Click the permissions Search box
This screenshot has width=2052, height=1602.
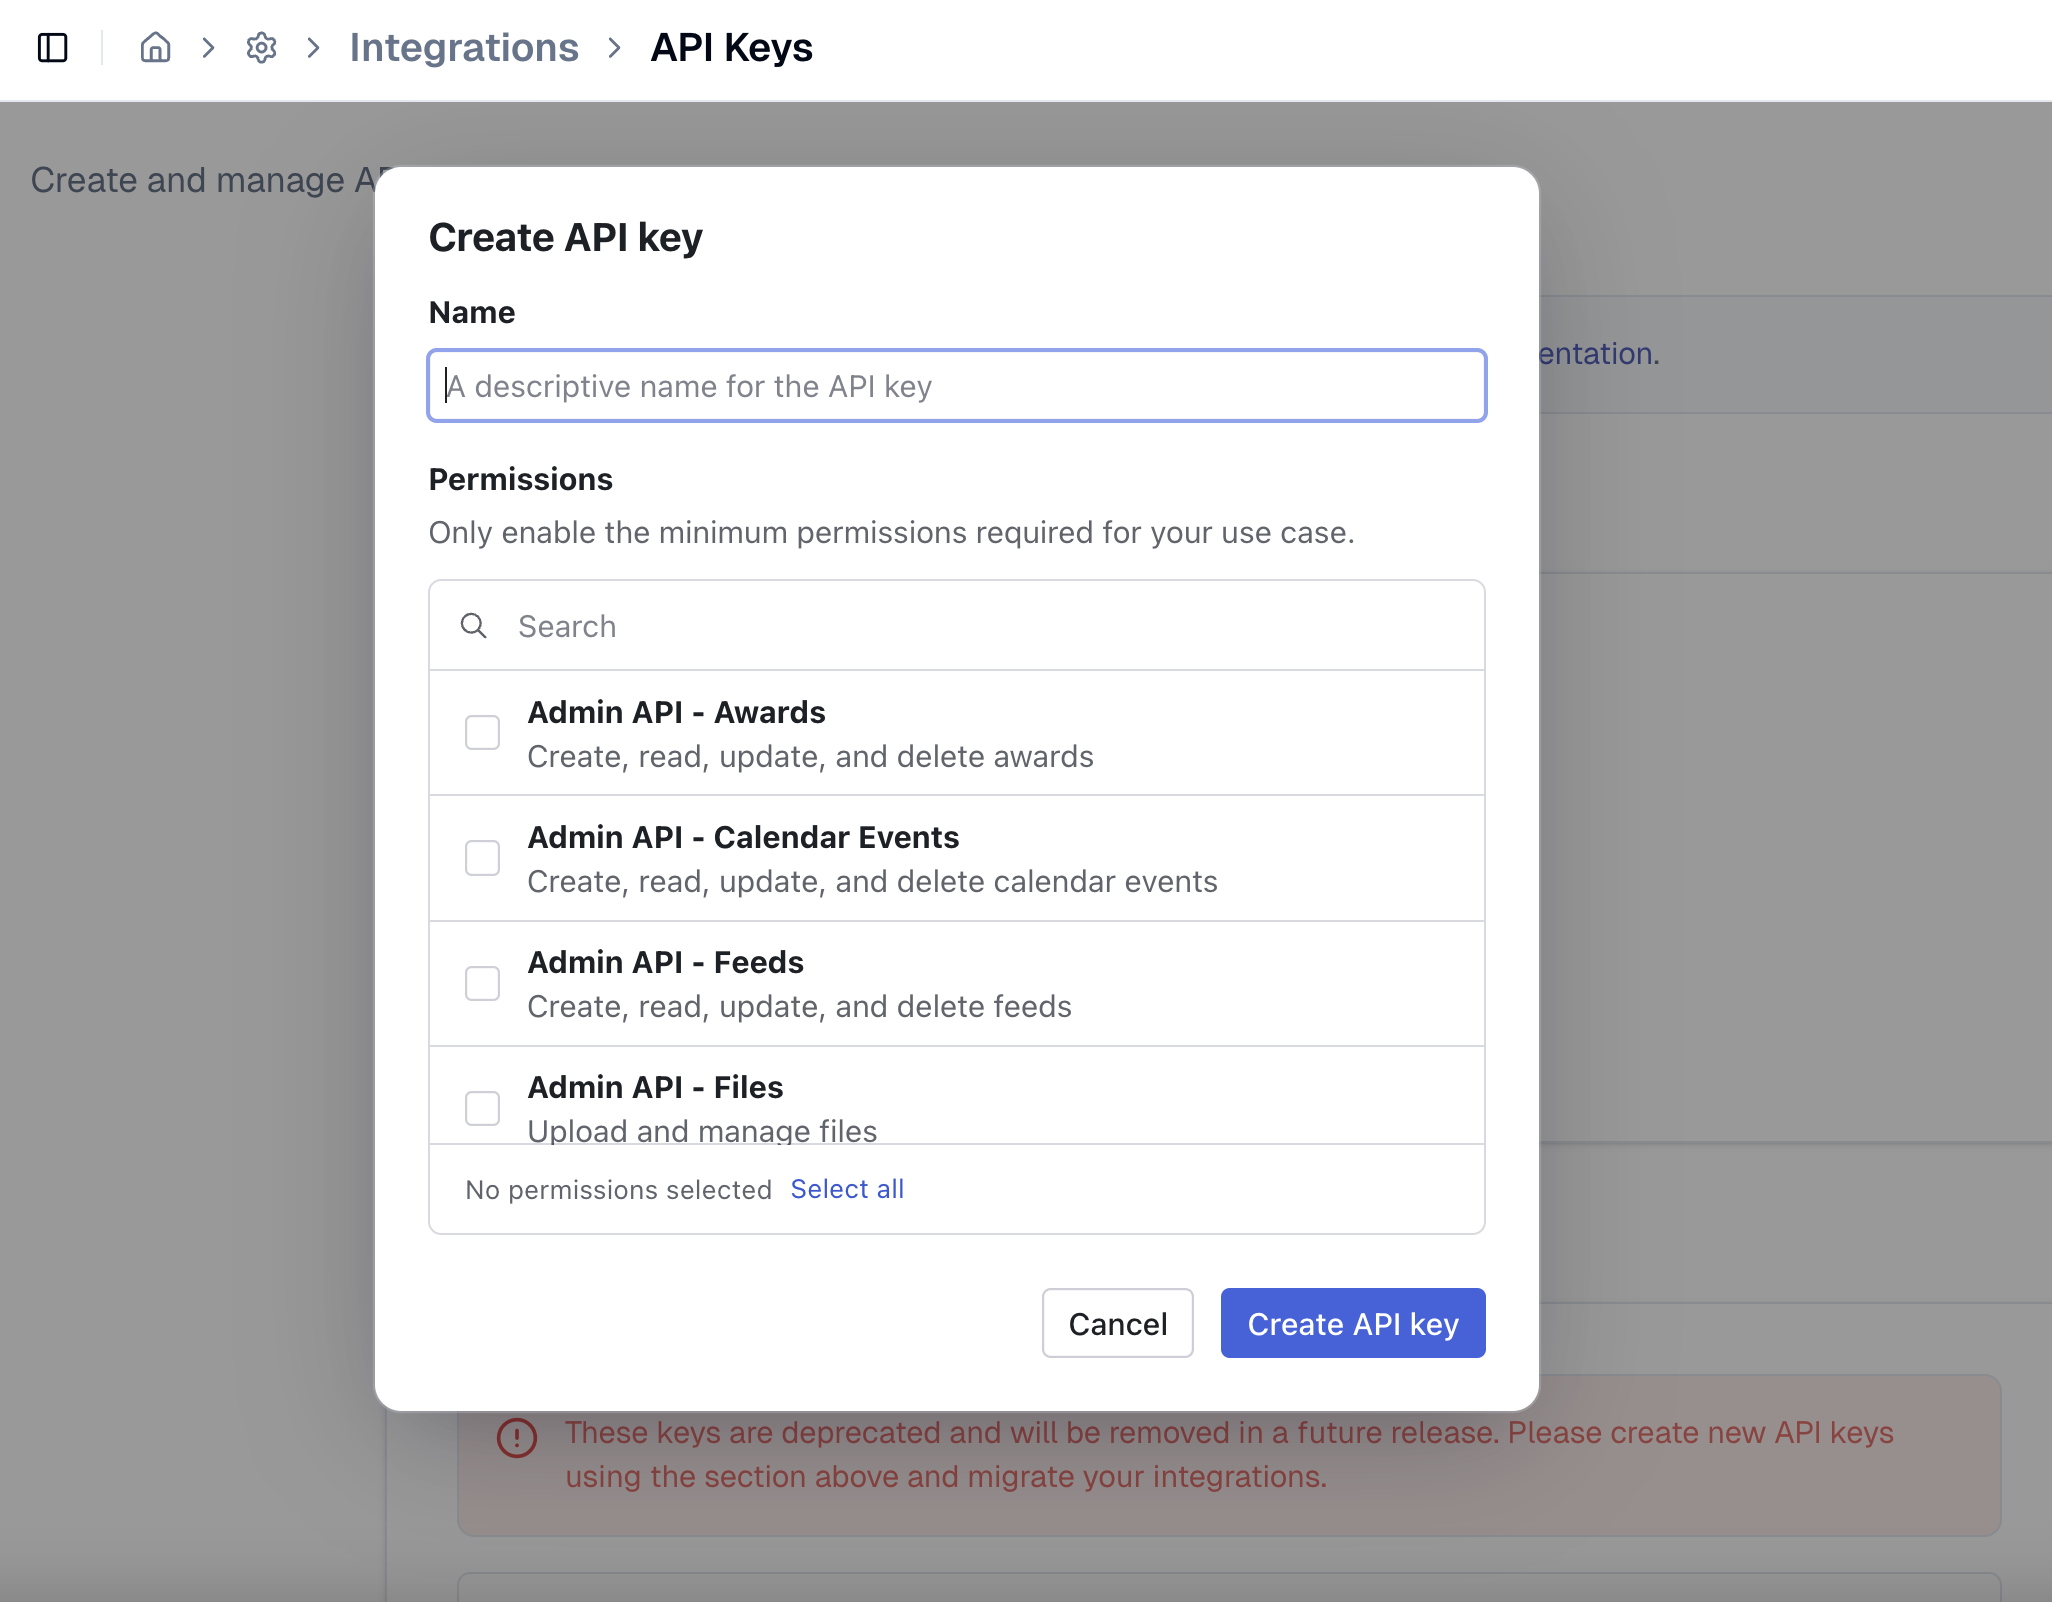pos(990,626)
